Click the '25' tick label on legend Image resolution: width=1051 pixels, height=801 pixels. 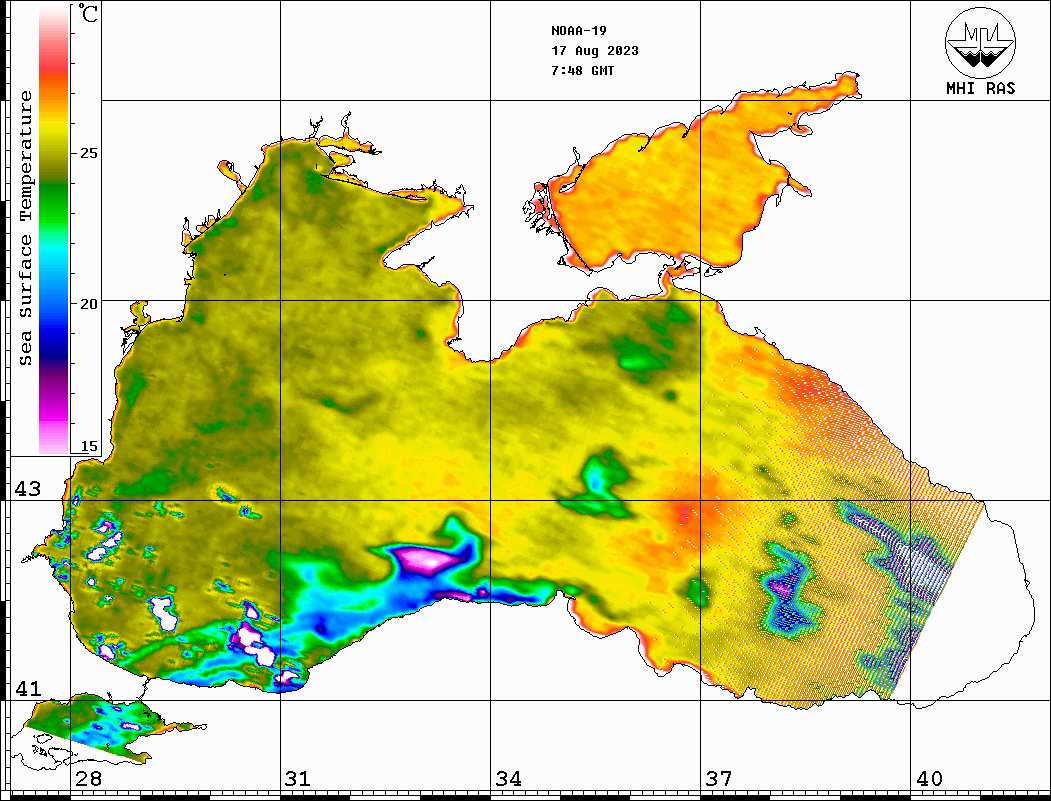(x=88, y=153)
